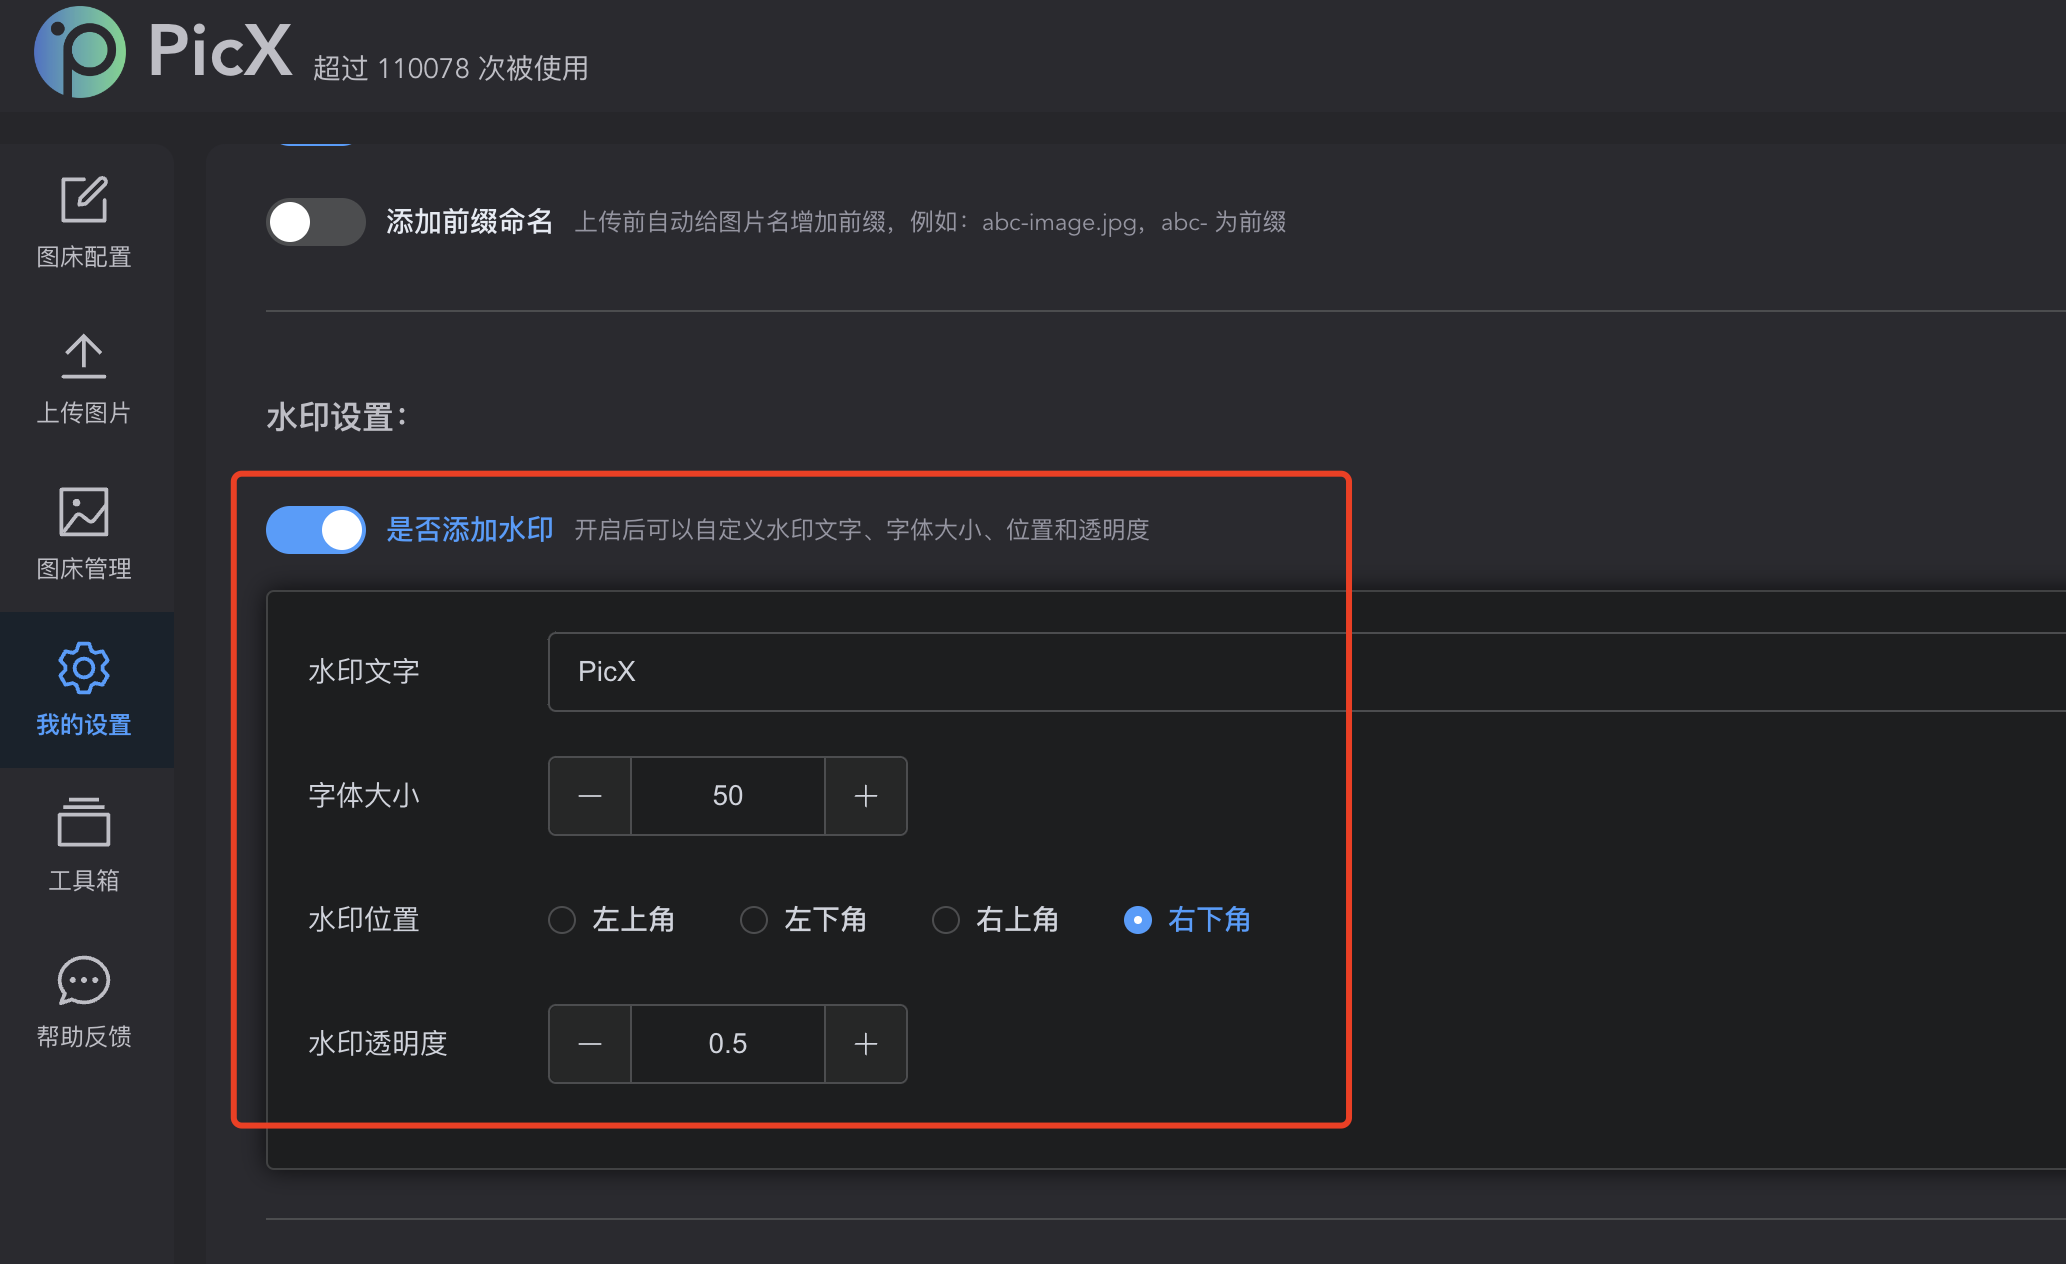Screen dimensions: 2066x1264
Task: Open 上传图片 upload icon
Action: coord(84,357)
